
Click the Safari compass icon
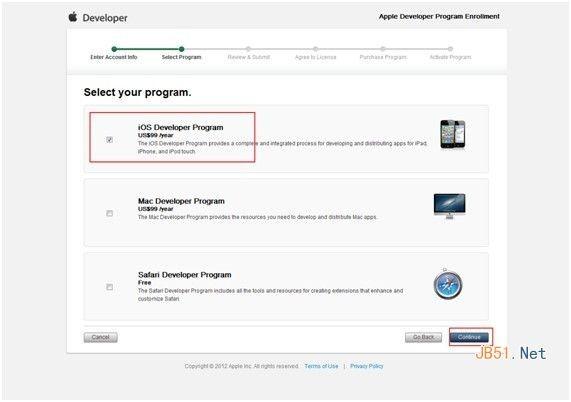click(x=448, y=284)
